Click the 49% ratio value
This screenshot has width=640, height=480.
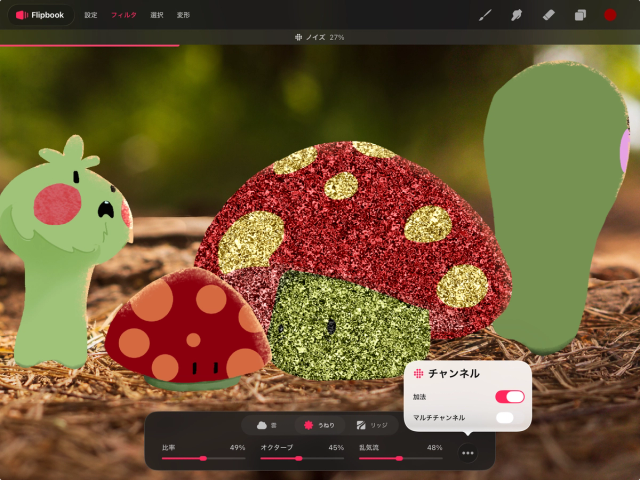click(237, 448)
